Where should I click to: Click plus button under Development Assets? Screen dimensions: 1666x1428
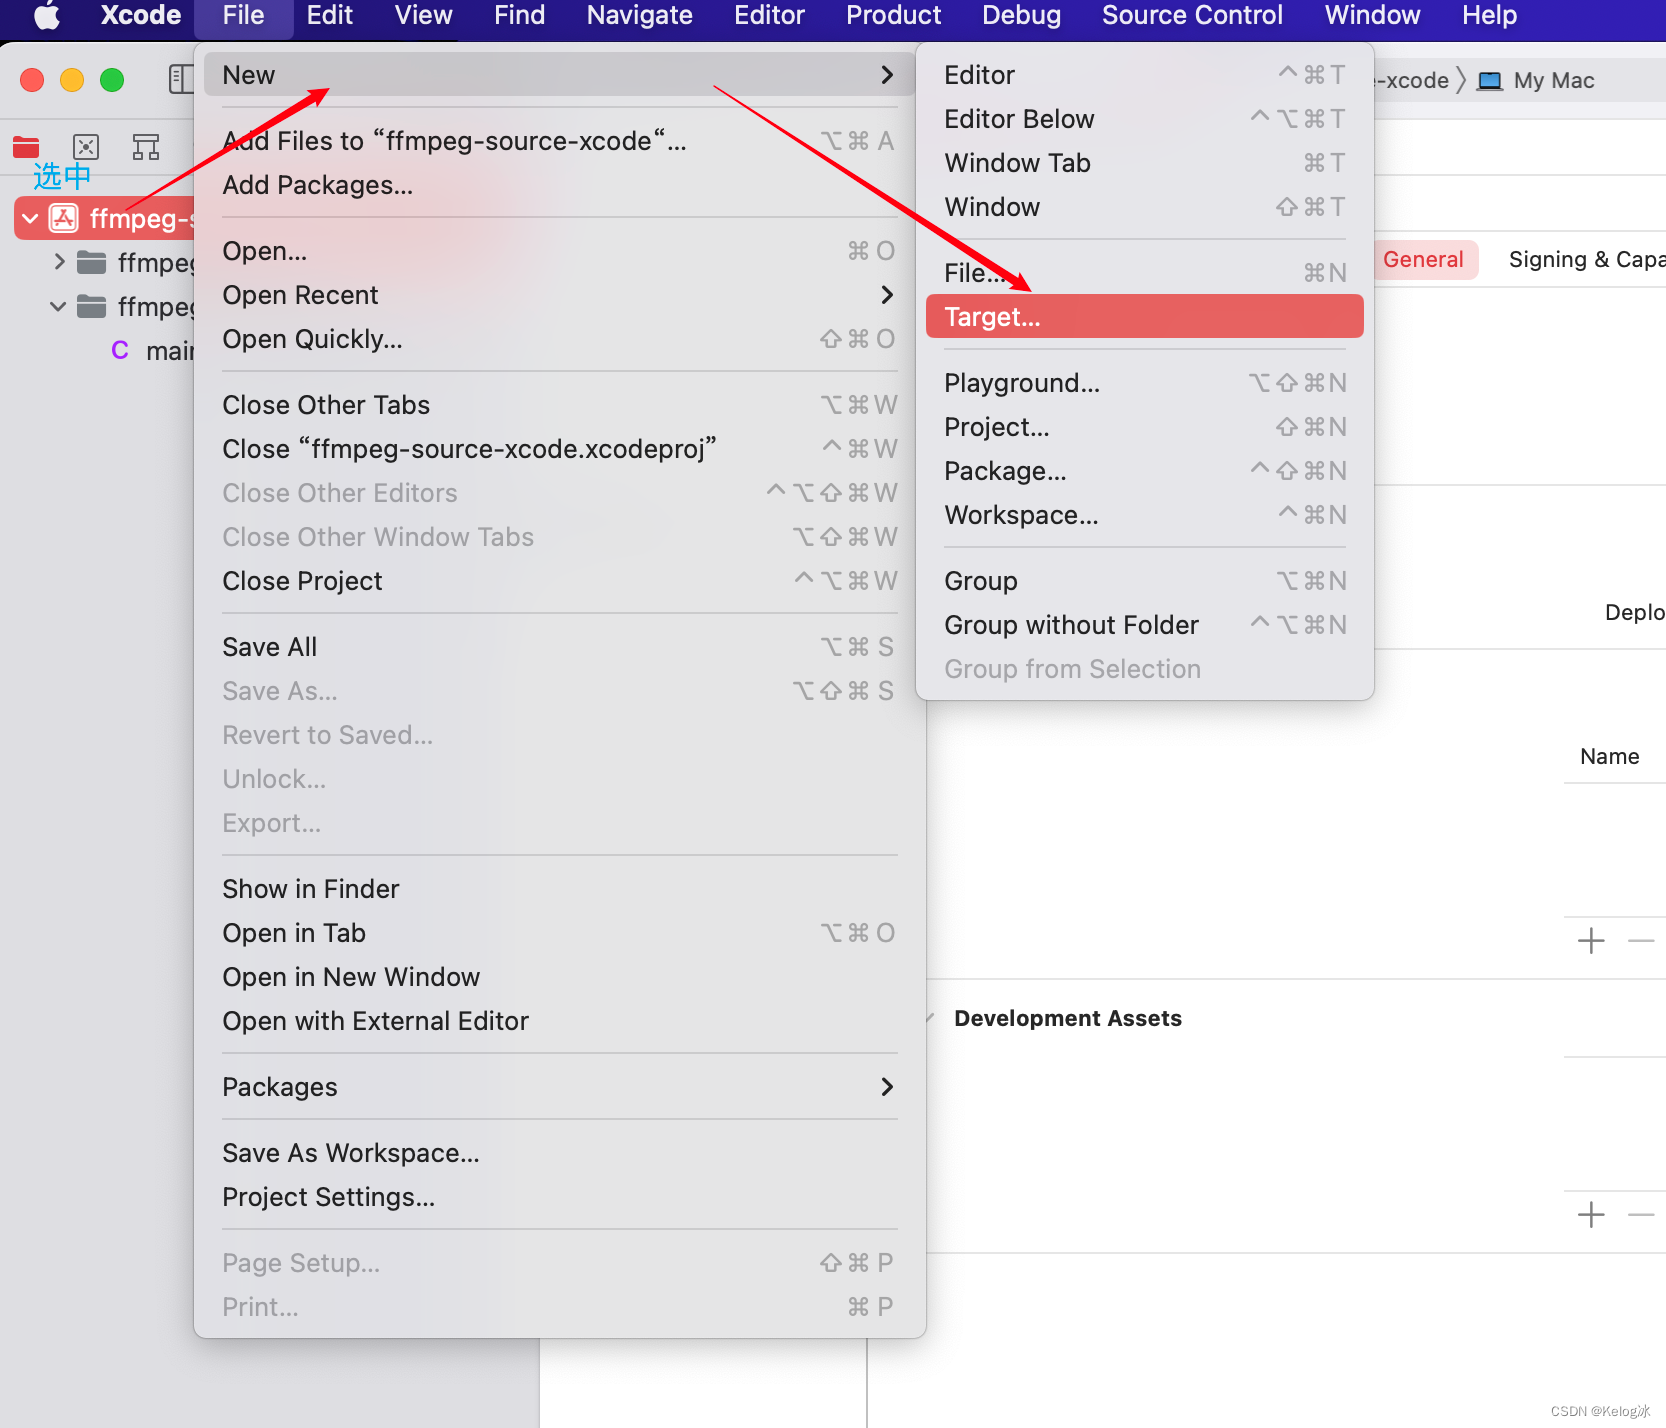click(x=1591, y=1215)
